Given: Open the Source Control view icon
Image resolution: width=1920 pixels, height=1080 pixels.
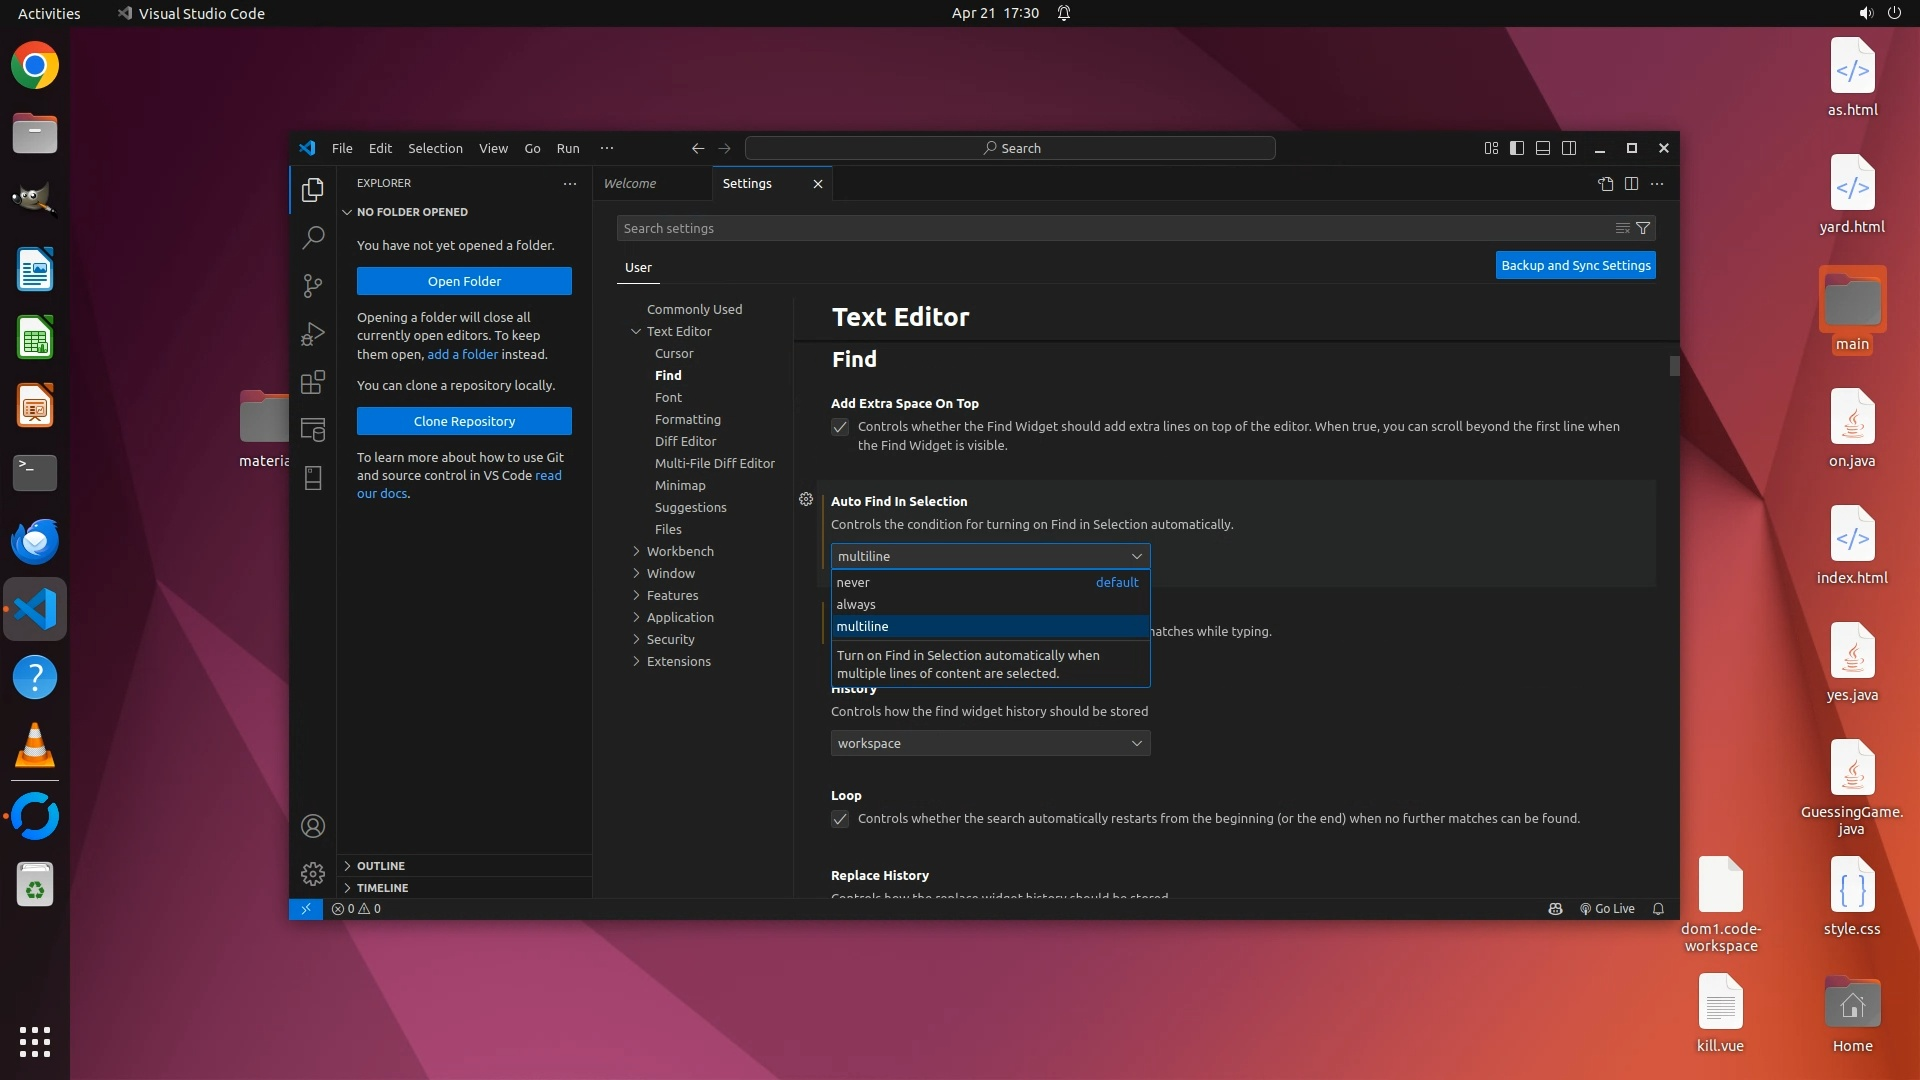Looking at the screenshot, I should click(x=313, y=286).
